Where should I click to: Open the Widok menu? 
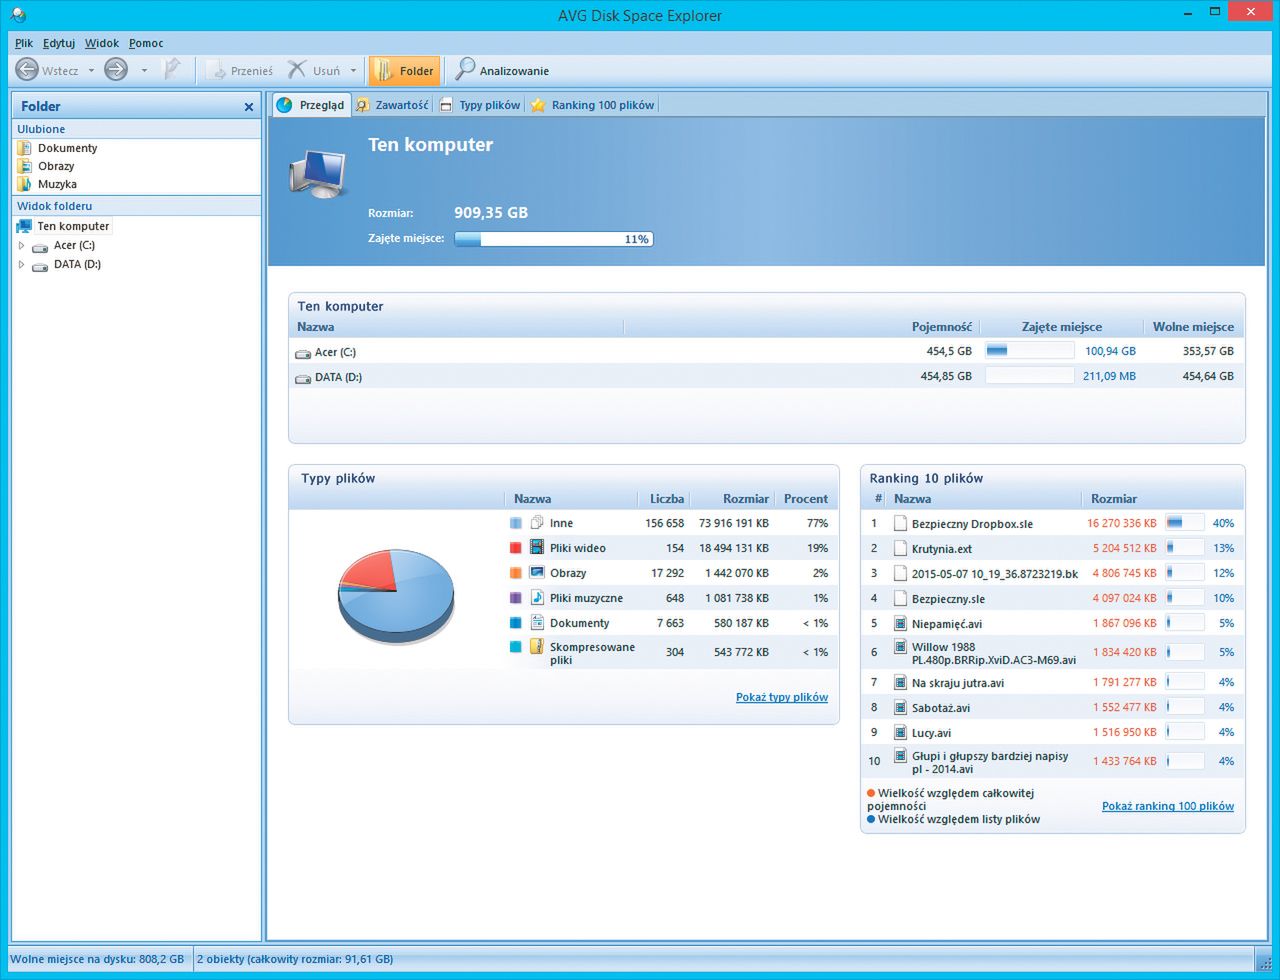102,43
